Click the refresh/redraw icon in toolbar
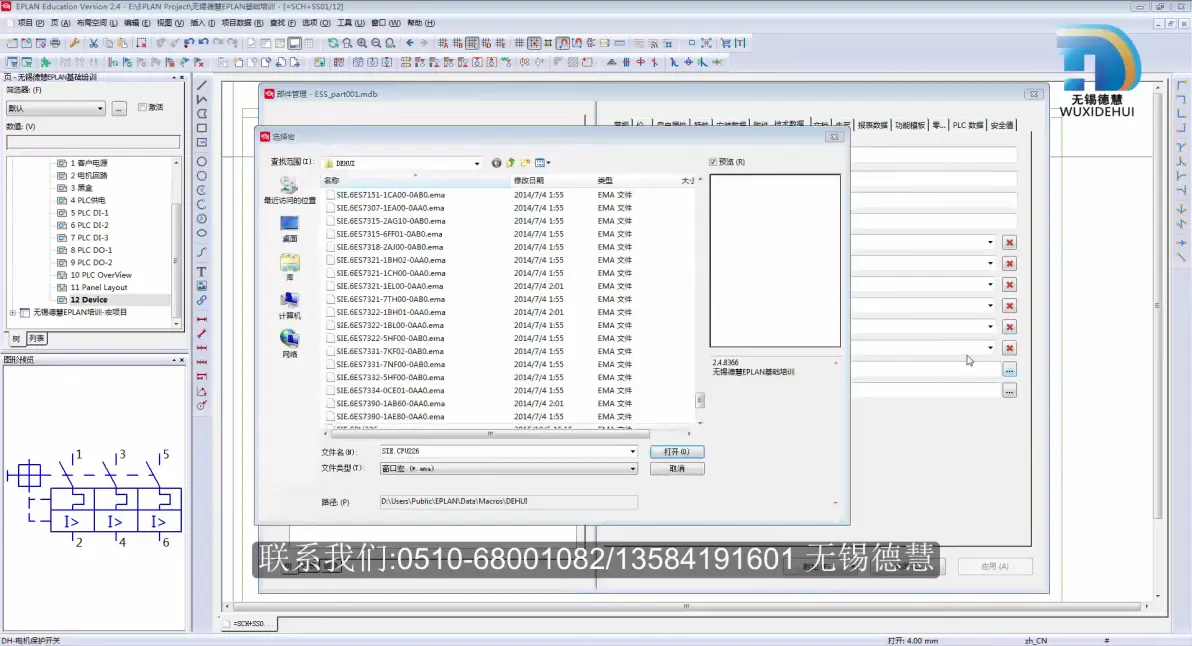The height and width of the screenshot is (646, 1192). 333,43
